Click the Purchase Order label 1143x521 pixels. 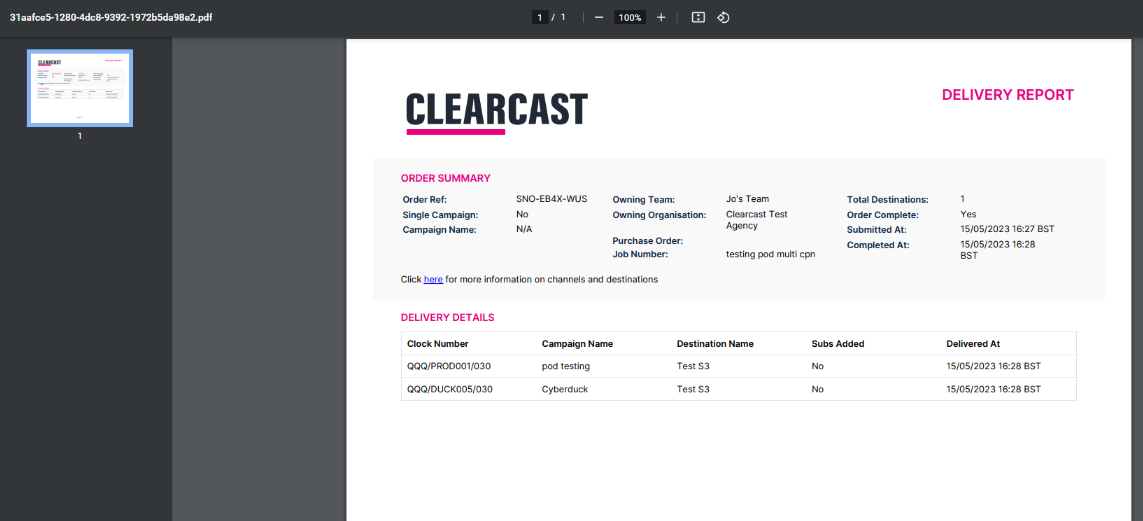pos(649,241)
